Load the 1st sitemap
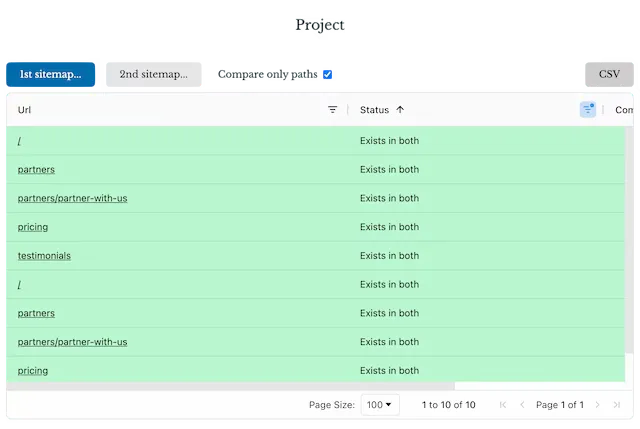 tap(51, 74)
